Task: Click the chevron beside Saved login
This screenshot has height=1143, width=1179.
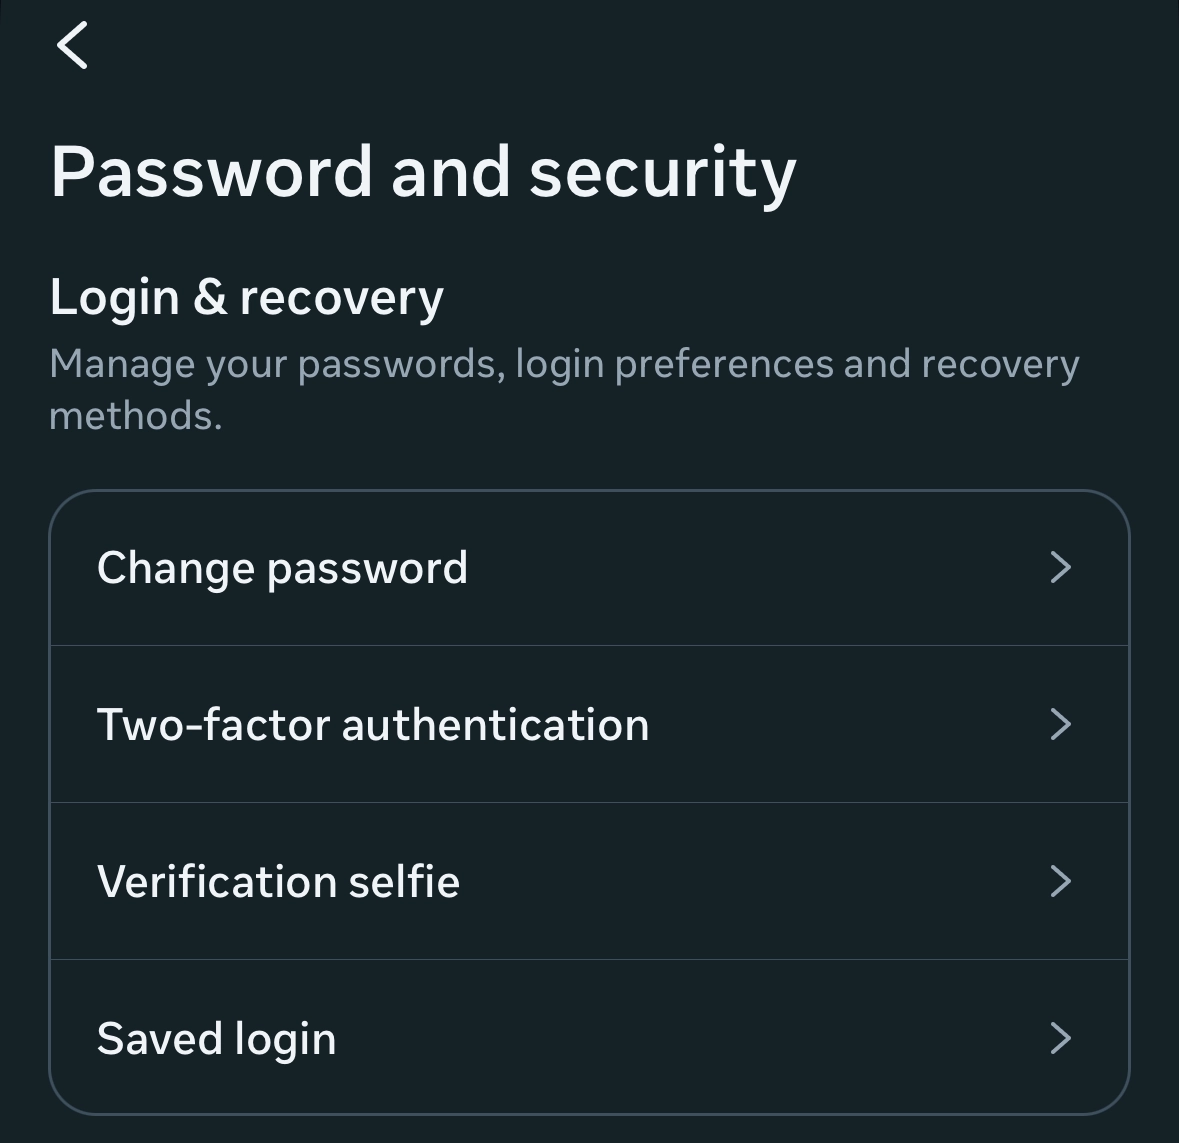Action: (1060, 1038)
